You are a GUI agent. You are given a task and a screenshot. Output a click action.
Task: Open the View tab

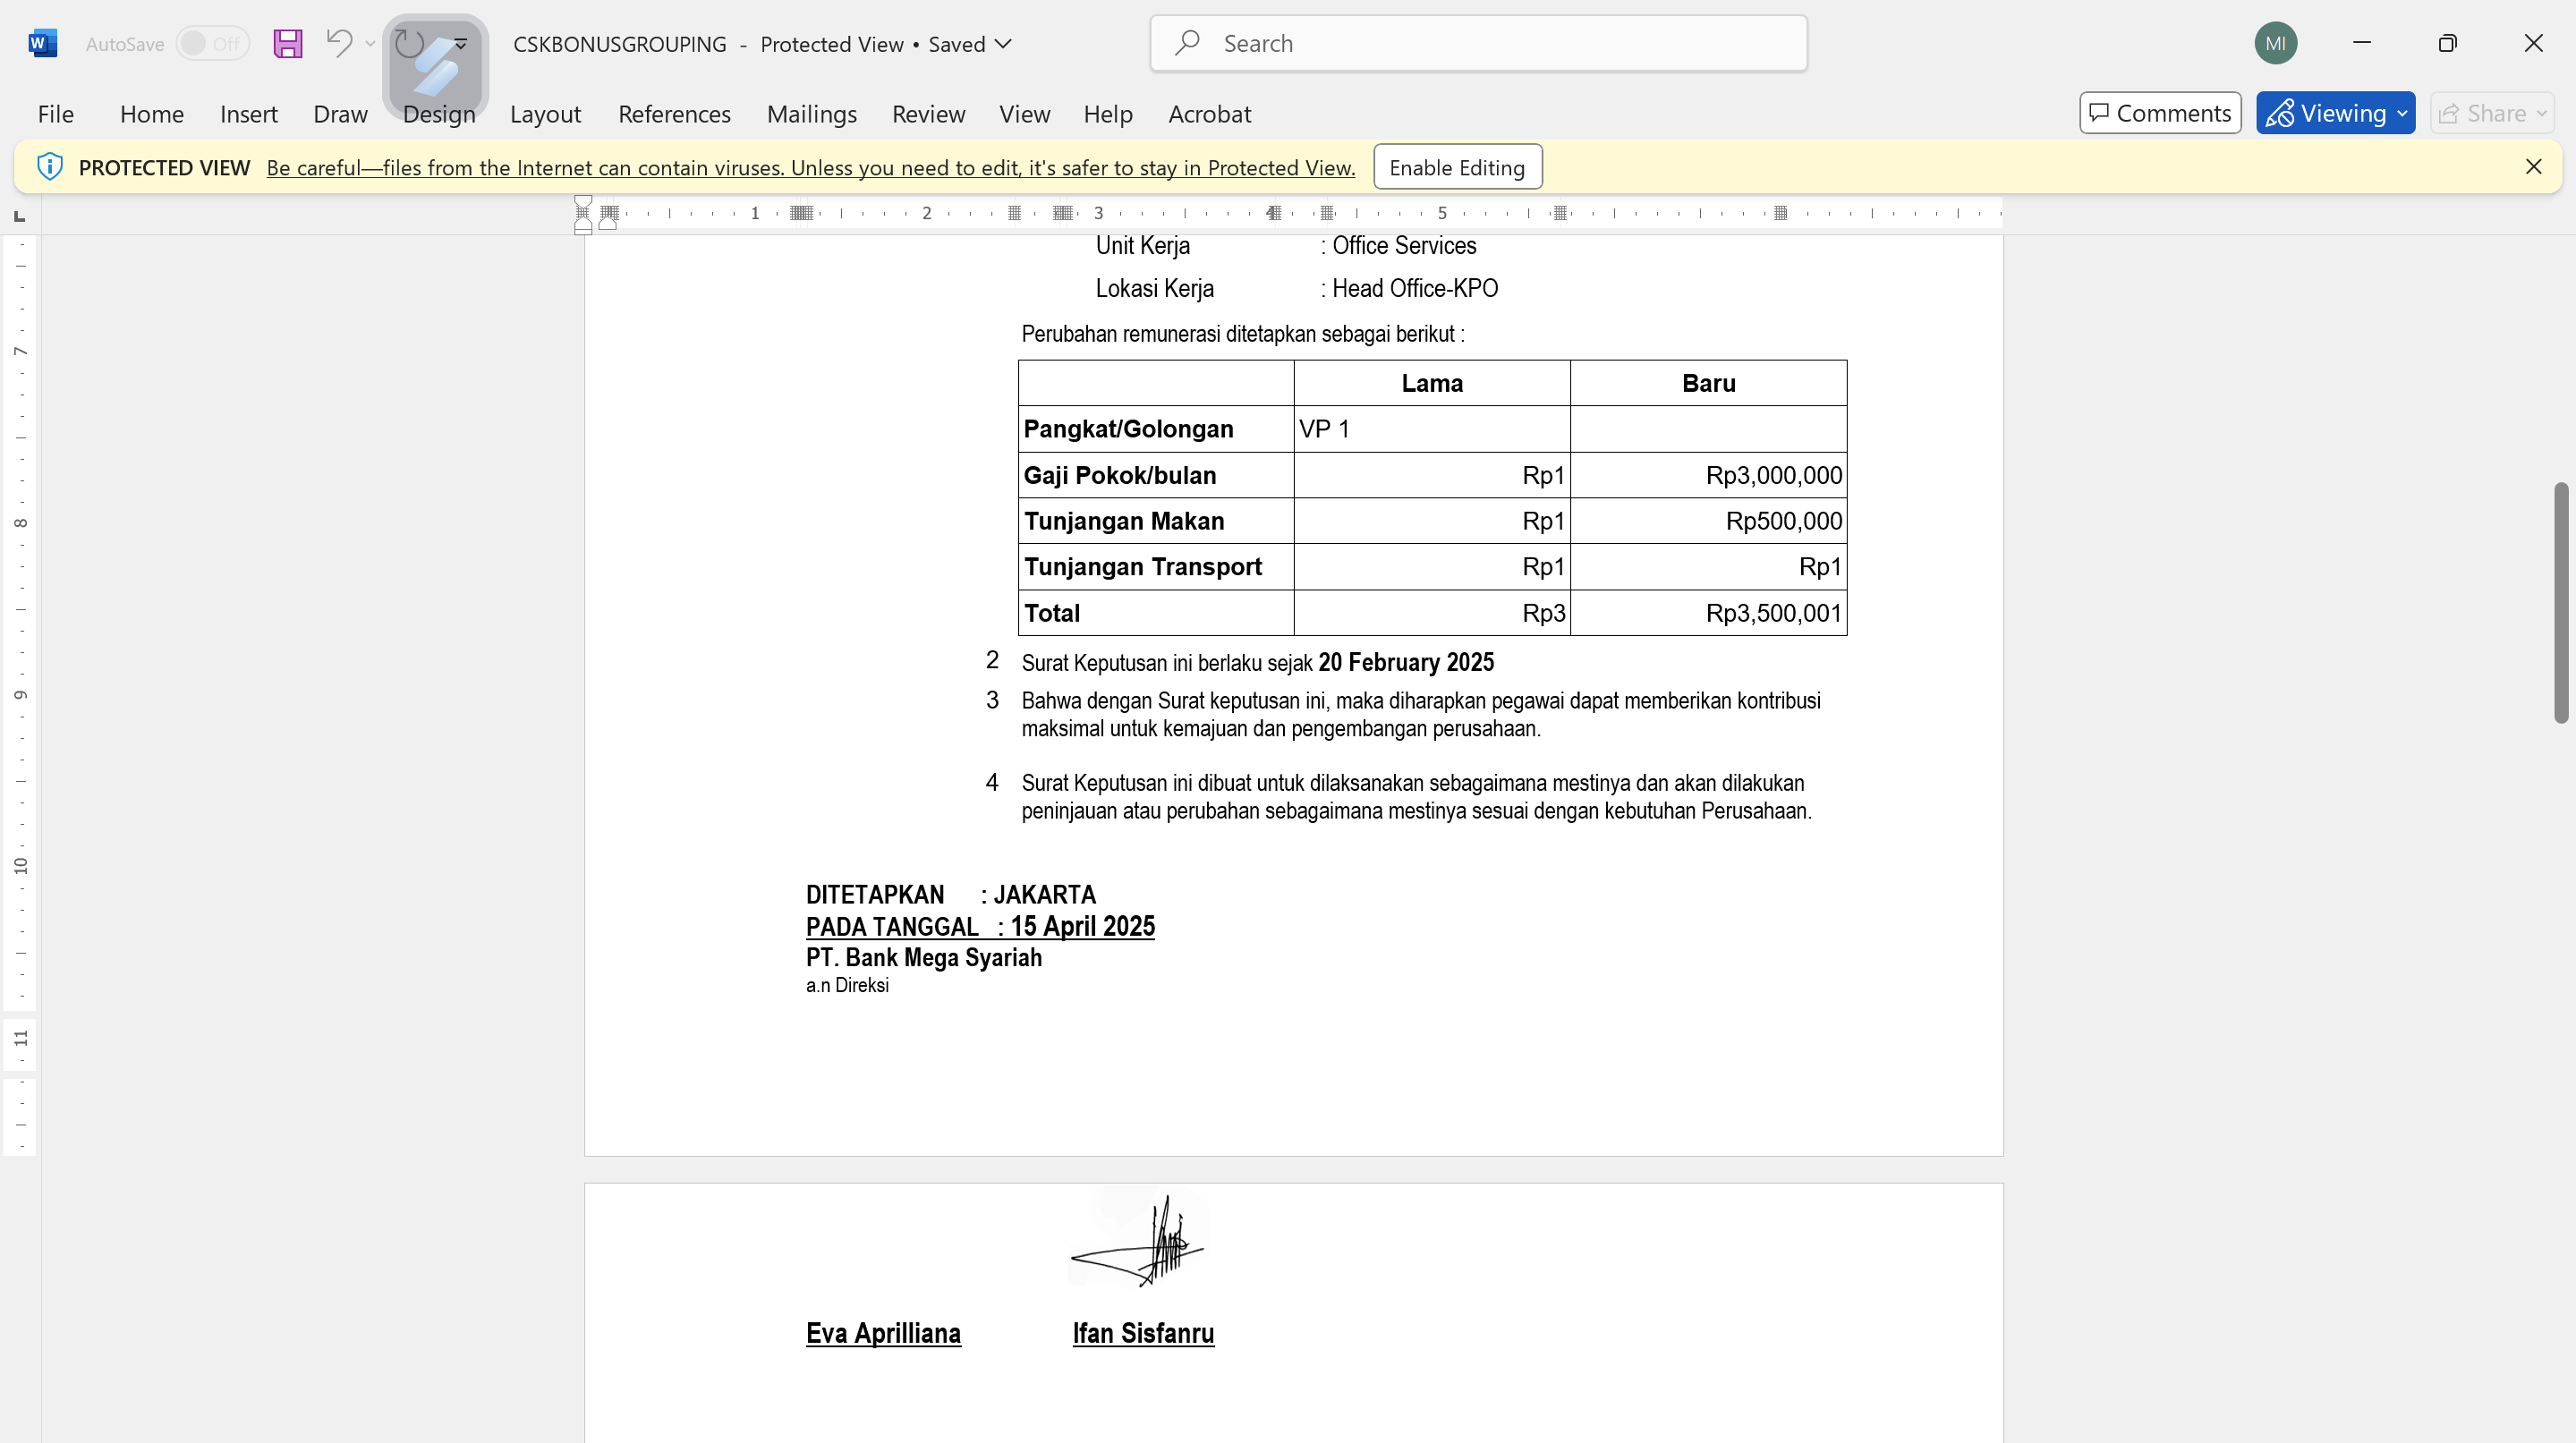(1024, 114)
